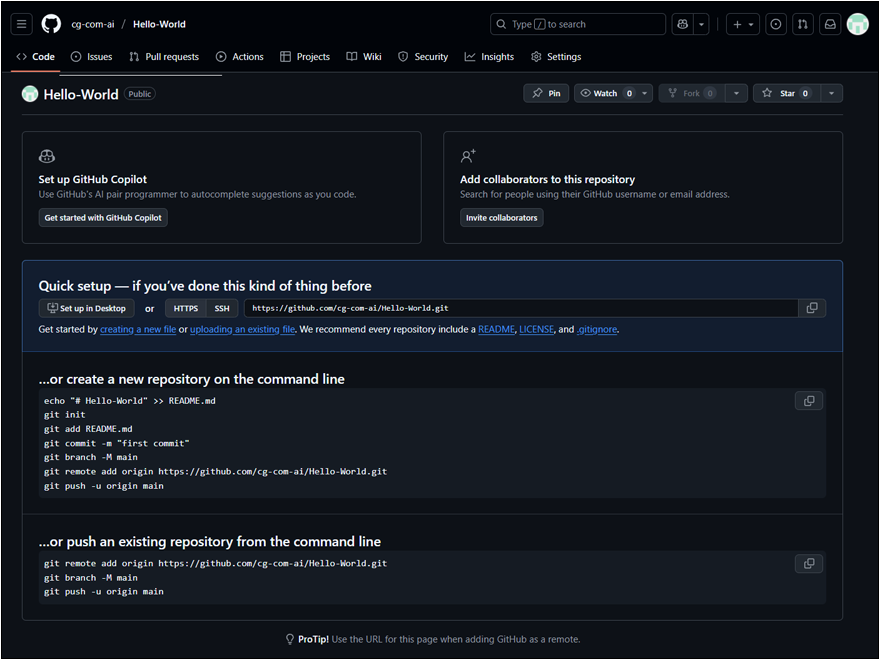This screenshot has height=660, width=880.
Task: Open the pull requests header icon
Action: 802,24
